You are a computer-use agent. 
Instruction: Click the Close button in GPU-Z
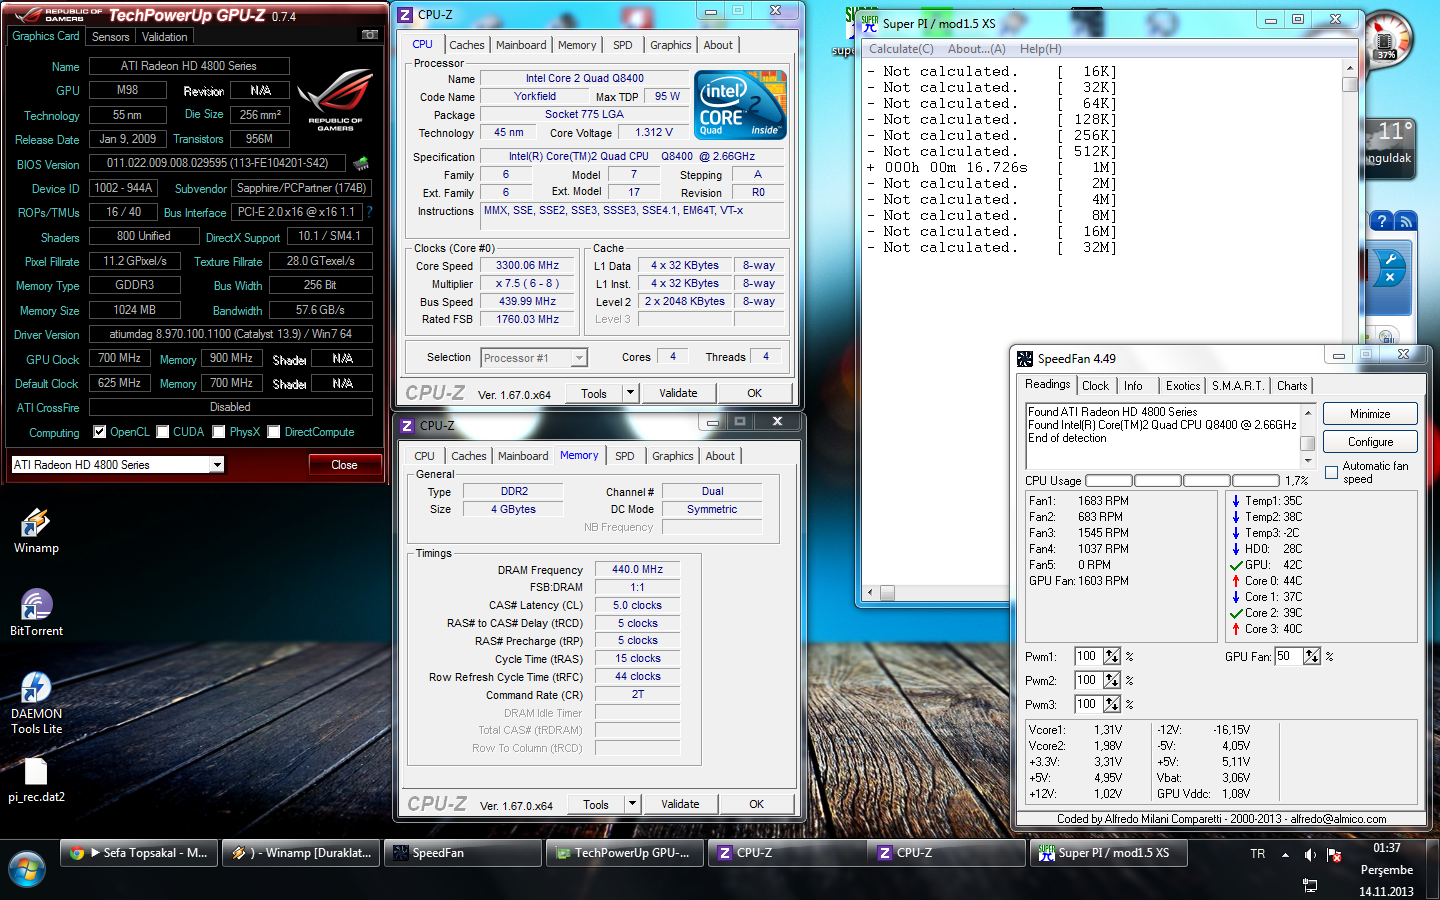click(x=344, y=465)
